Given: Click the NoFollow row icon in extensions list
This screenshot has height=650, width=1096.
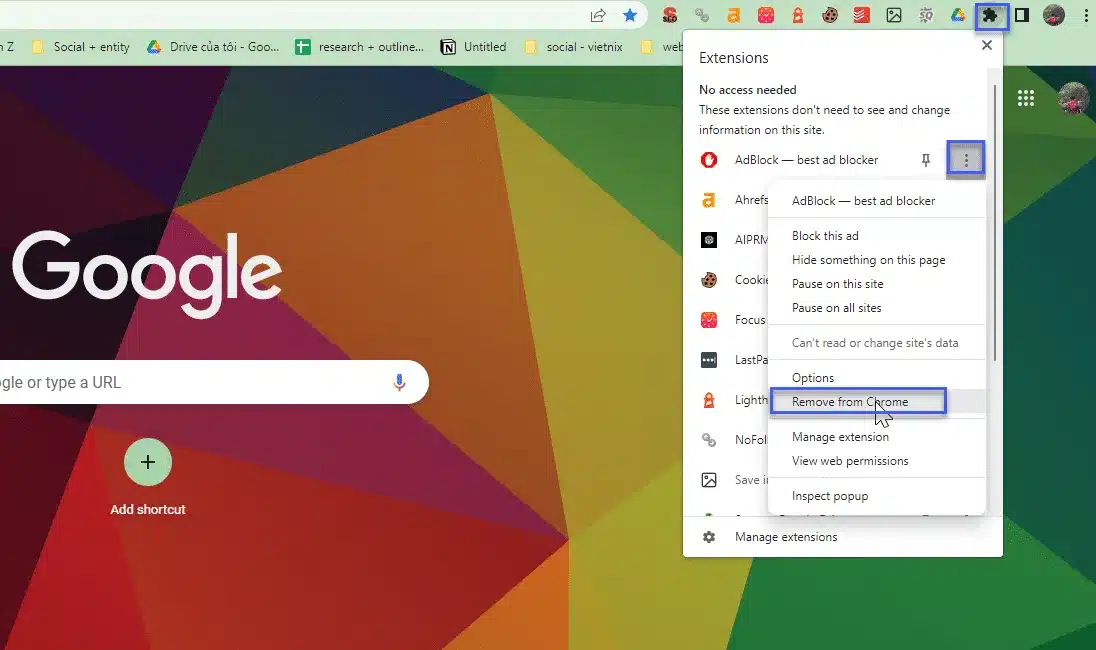Looking at the screenshot, I should [709, 440].
